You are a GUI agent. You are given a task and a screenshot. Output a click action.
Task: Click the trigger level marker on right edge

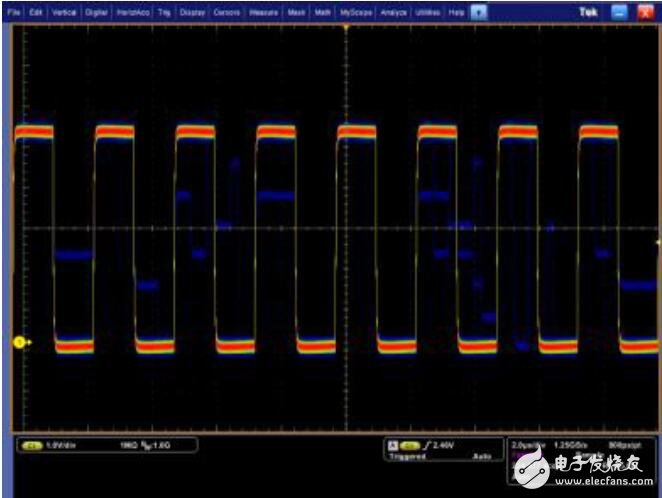(656, 243)
